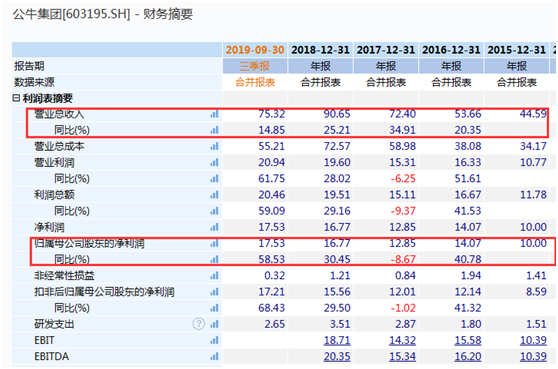The image size is (558, 369).
Task: Click the 营业总收入 row label
Action: pyautogui.click(x=59, y=114)
